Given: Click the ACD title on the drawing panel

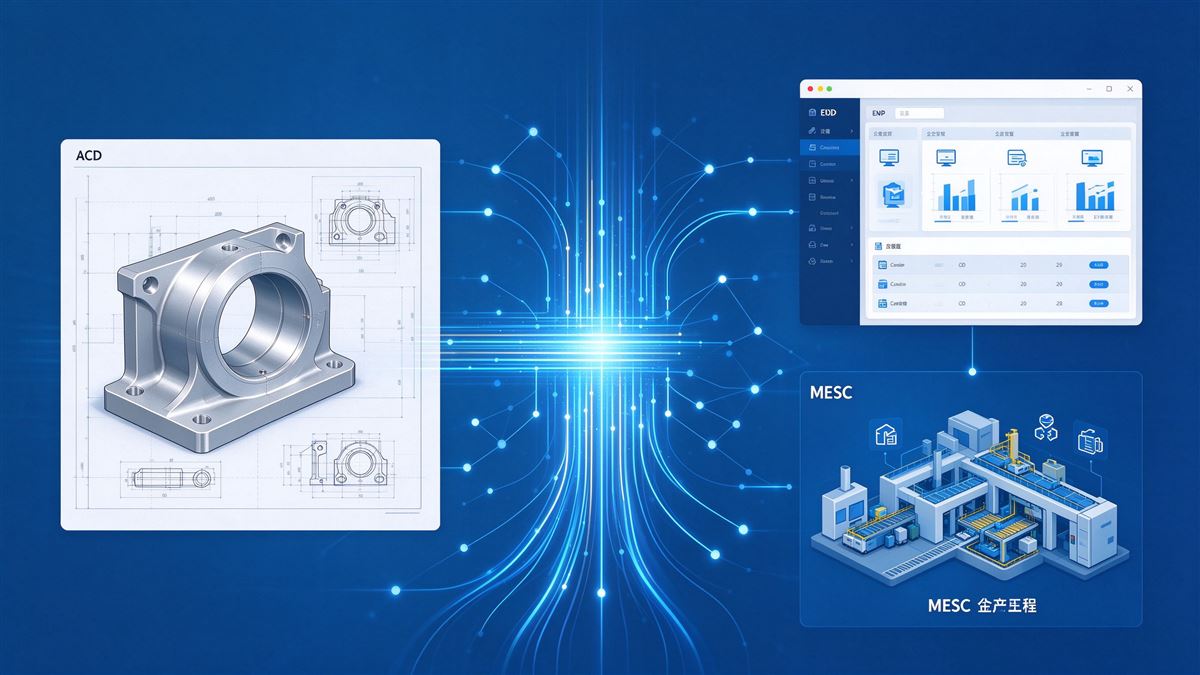Looking at the screenshot, I should click(89, 155).
